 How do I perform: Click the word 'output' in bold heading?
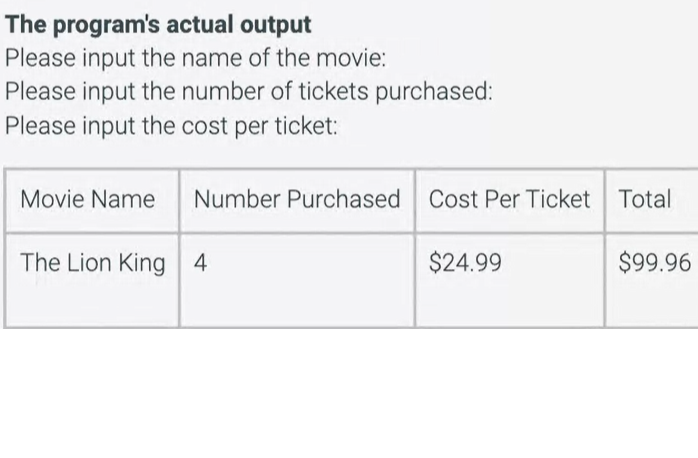[276, 25]
